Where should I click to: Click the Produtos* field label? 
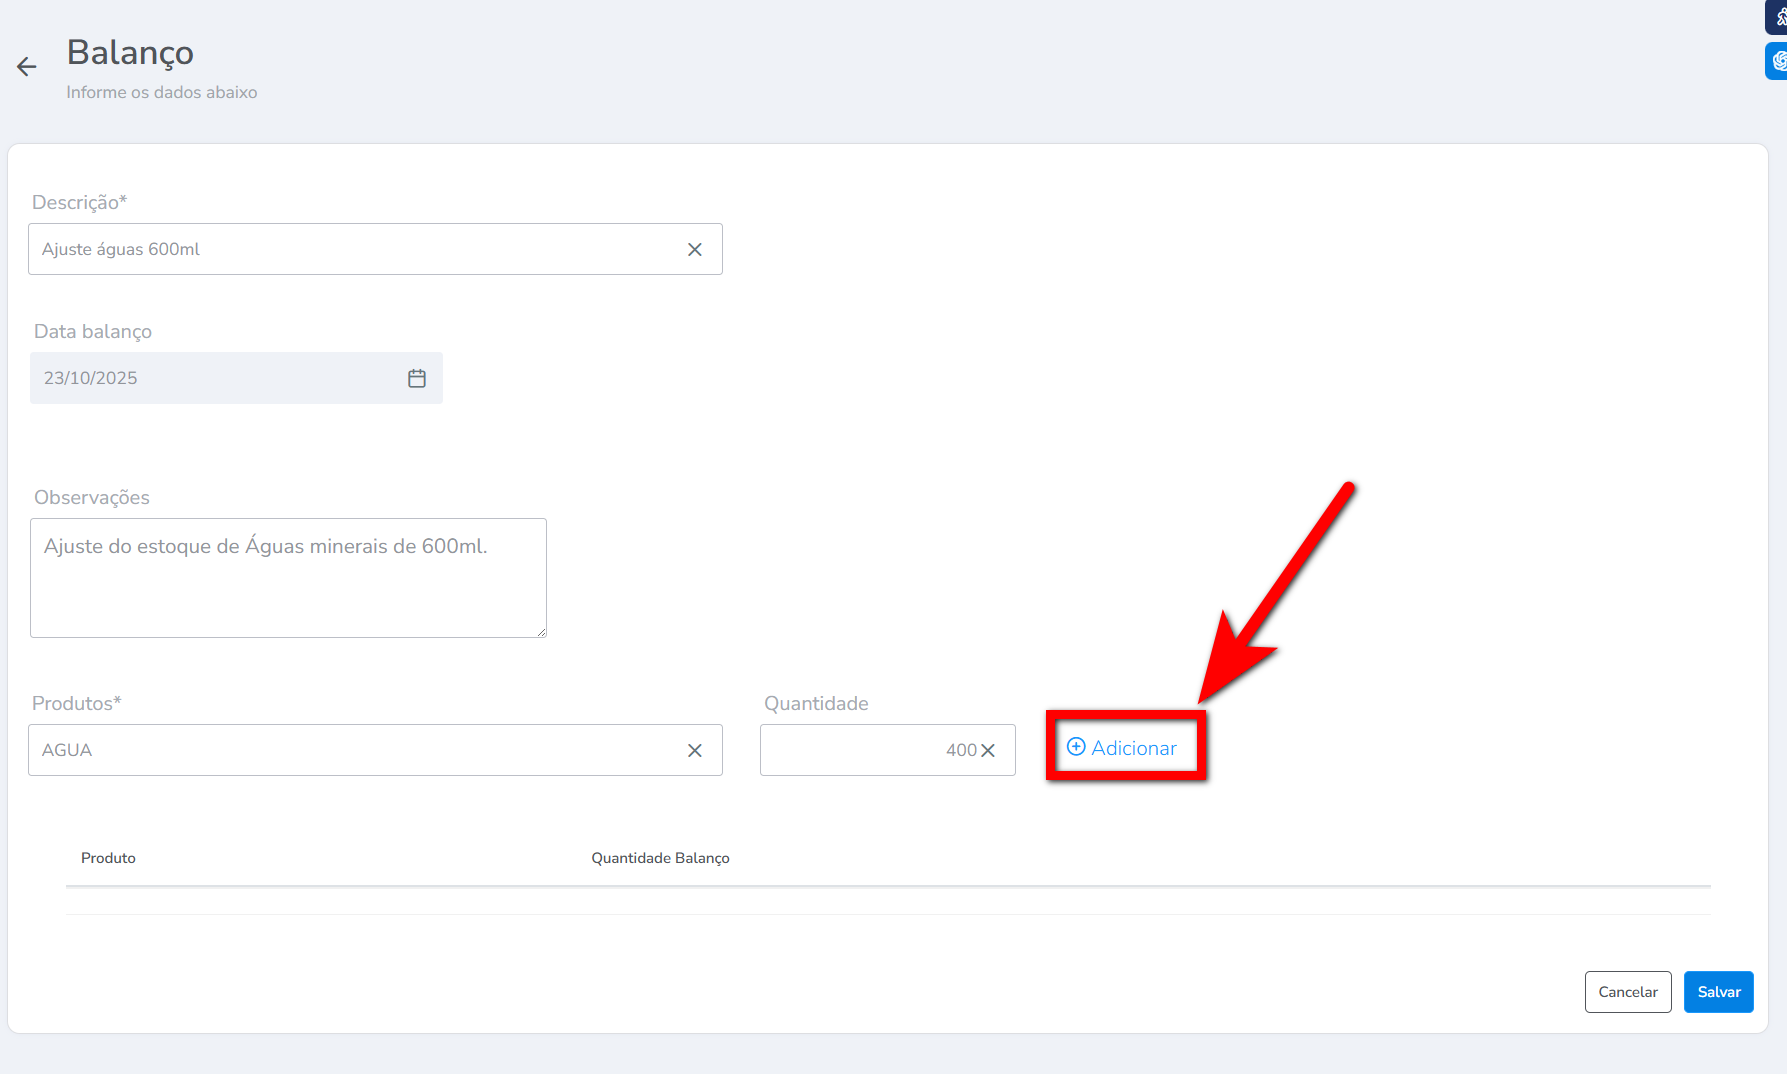click(x=76, y=703)
